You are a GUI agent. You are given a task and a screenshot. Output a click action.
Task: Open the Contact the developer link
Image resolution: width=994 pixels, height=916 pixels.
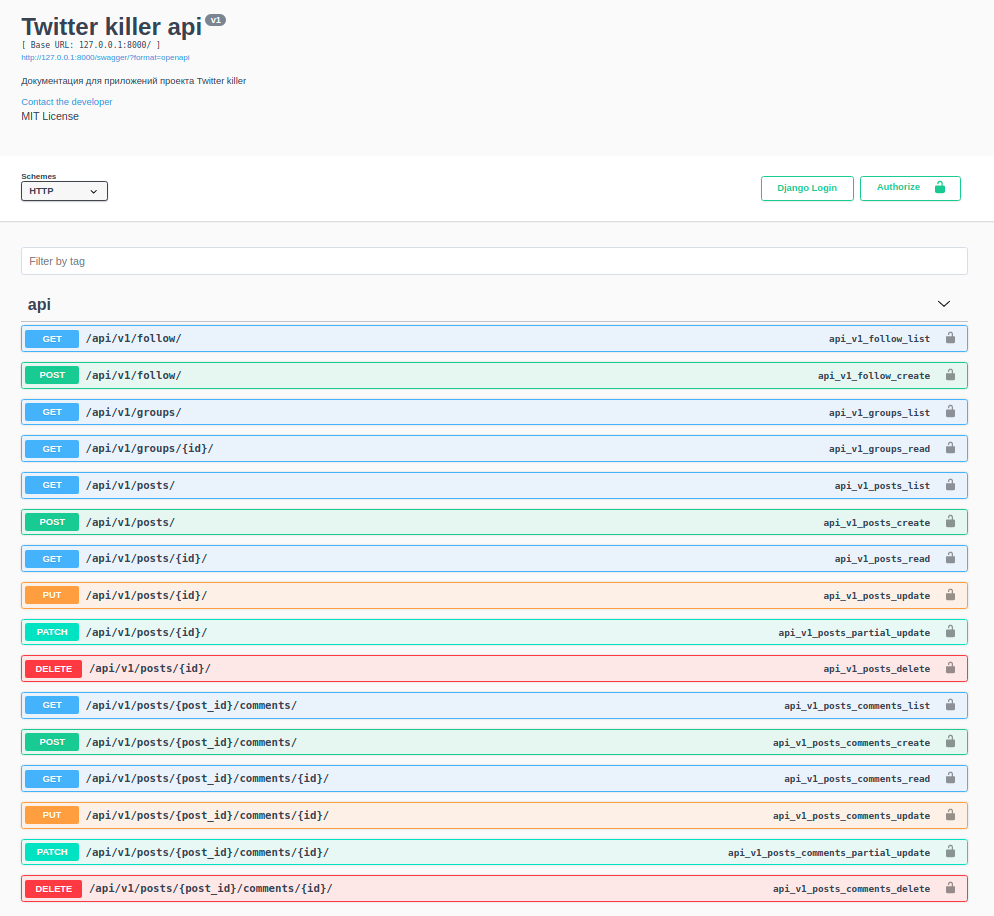(66, 101)
